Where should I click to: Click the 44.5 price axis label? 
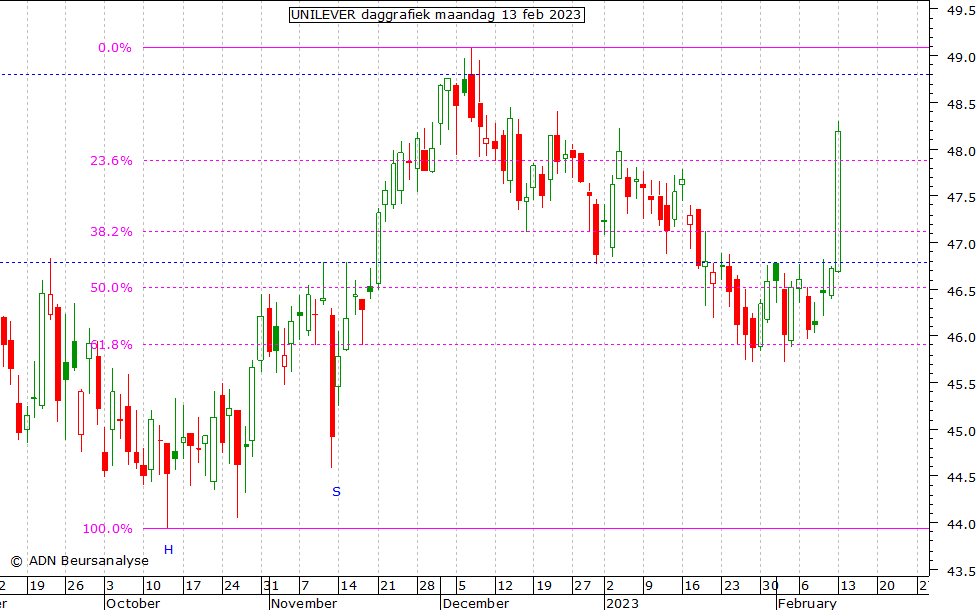961,478
